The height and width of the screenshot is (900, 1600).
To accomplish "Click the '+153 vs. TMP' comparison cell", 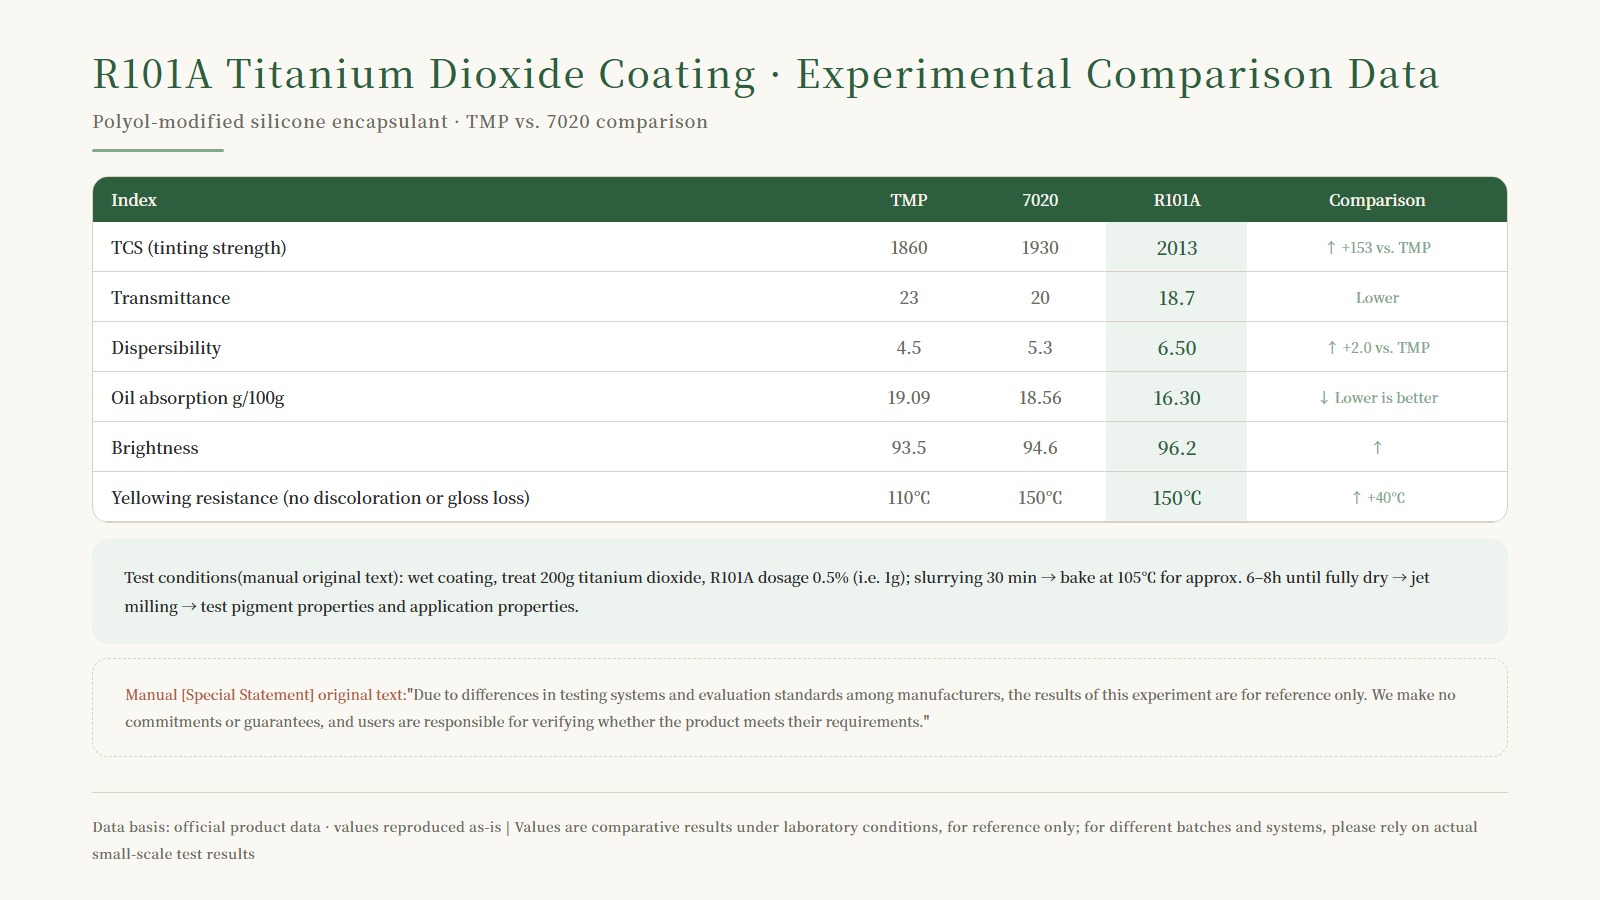I will point(1377,248).
